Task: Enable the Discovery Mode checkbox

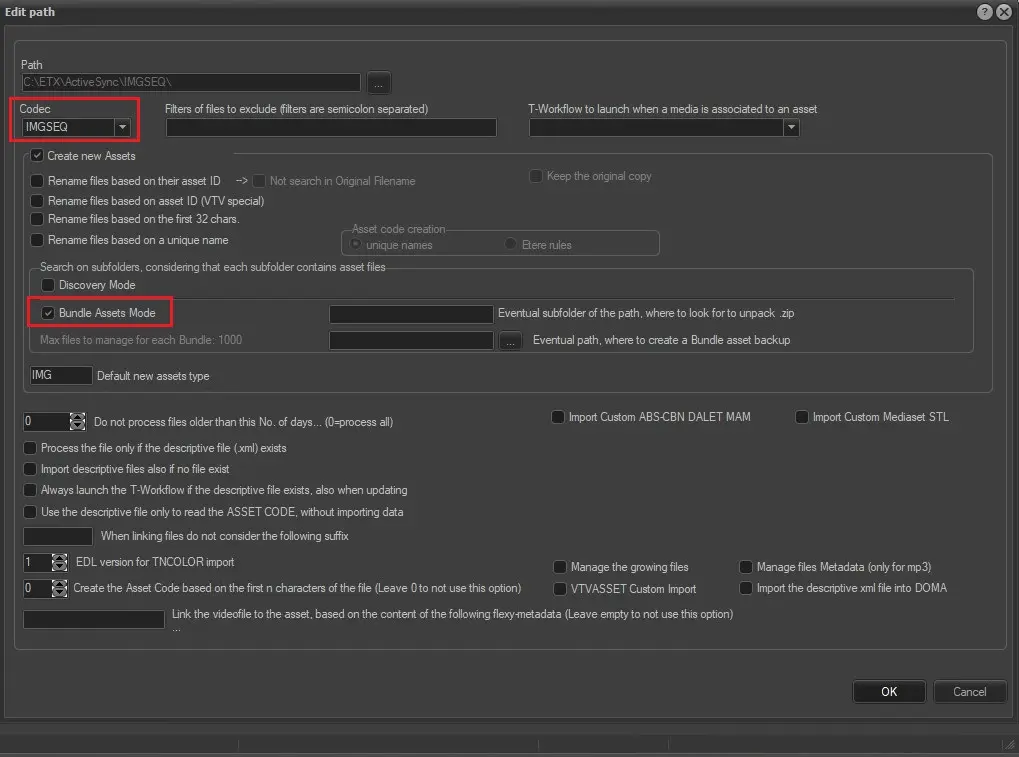Action: pyautogui.click(x=48, y=285)
